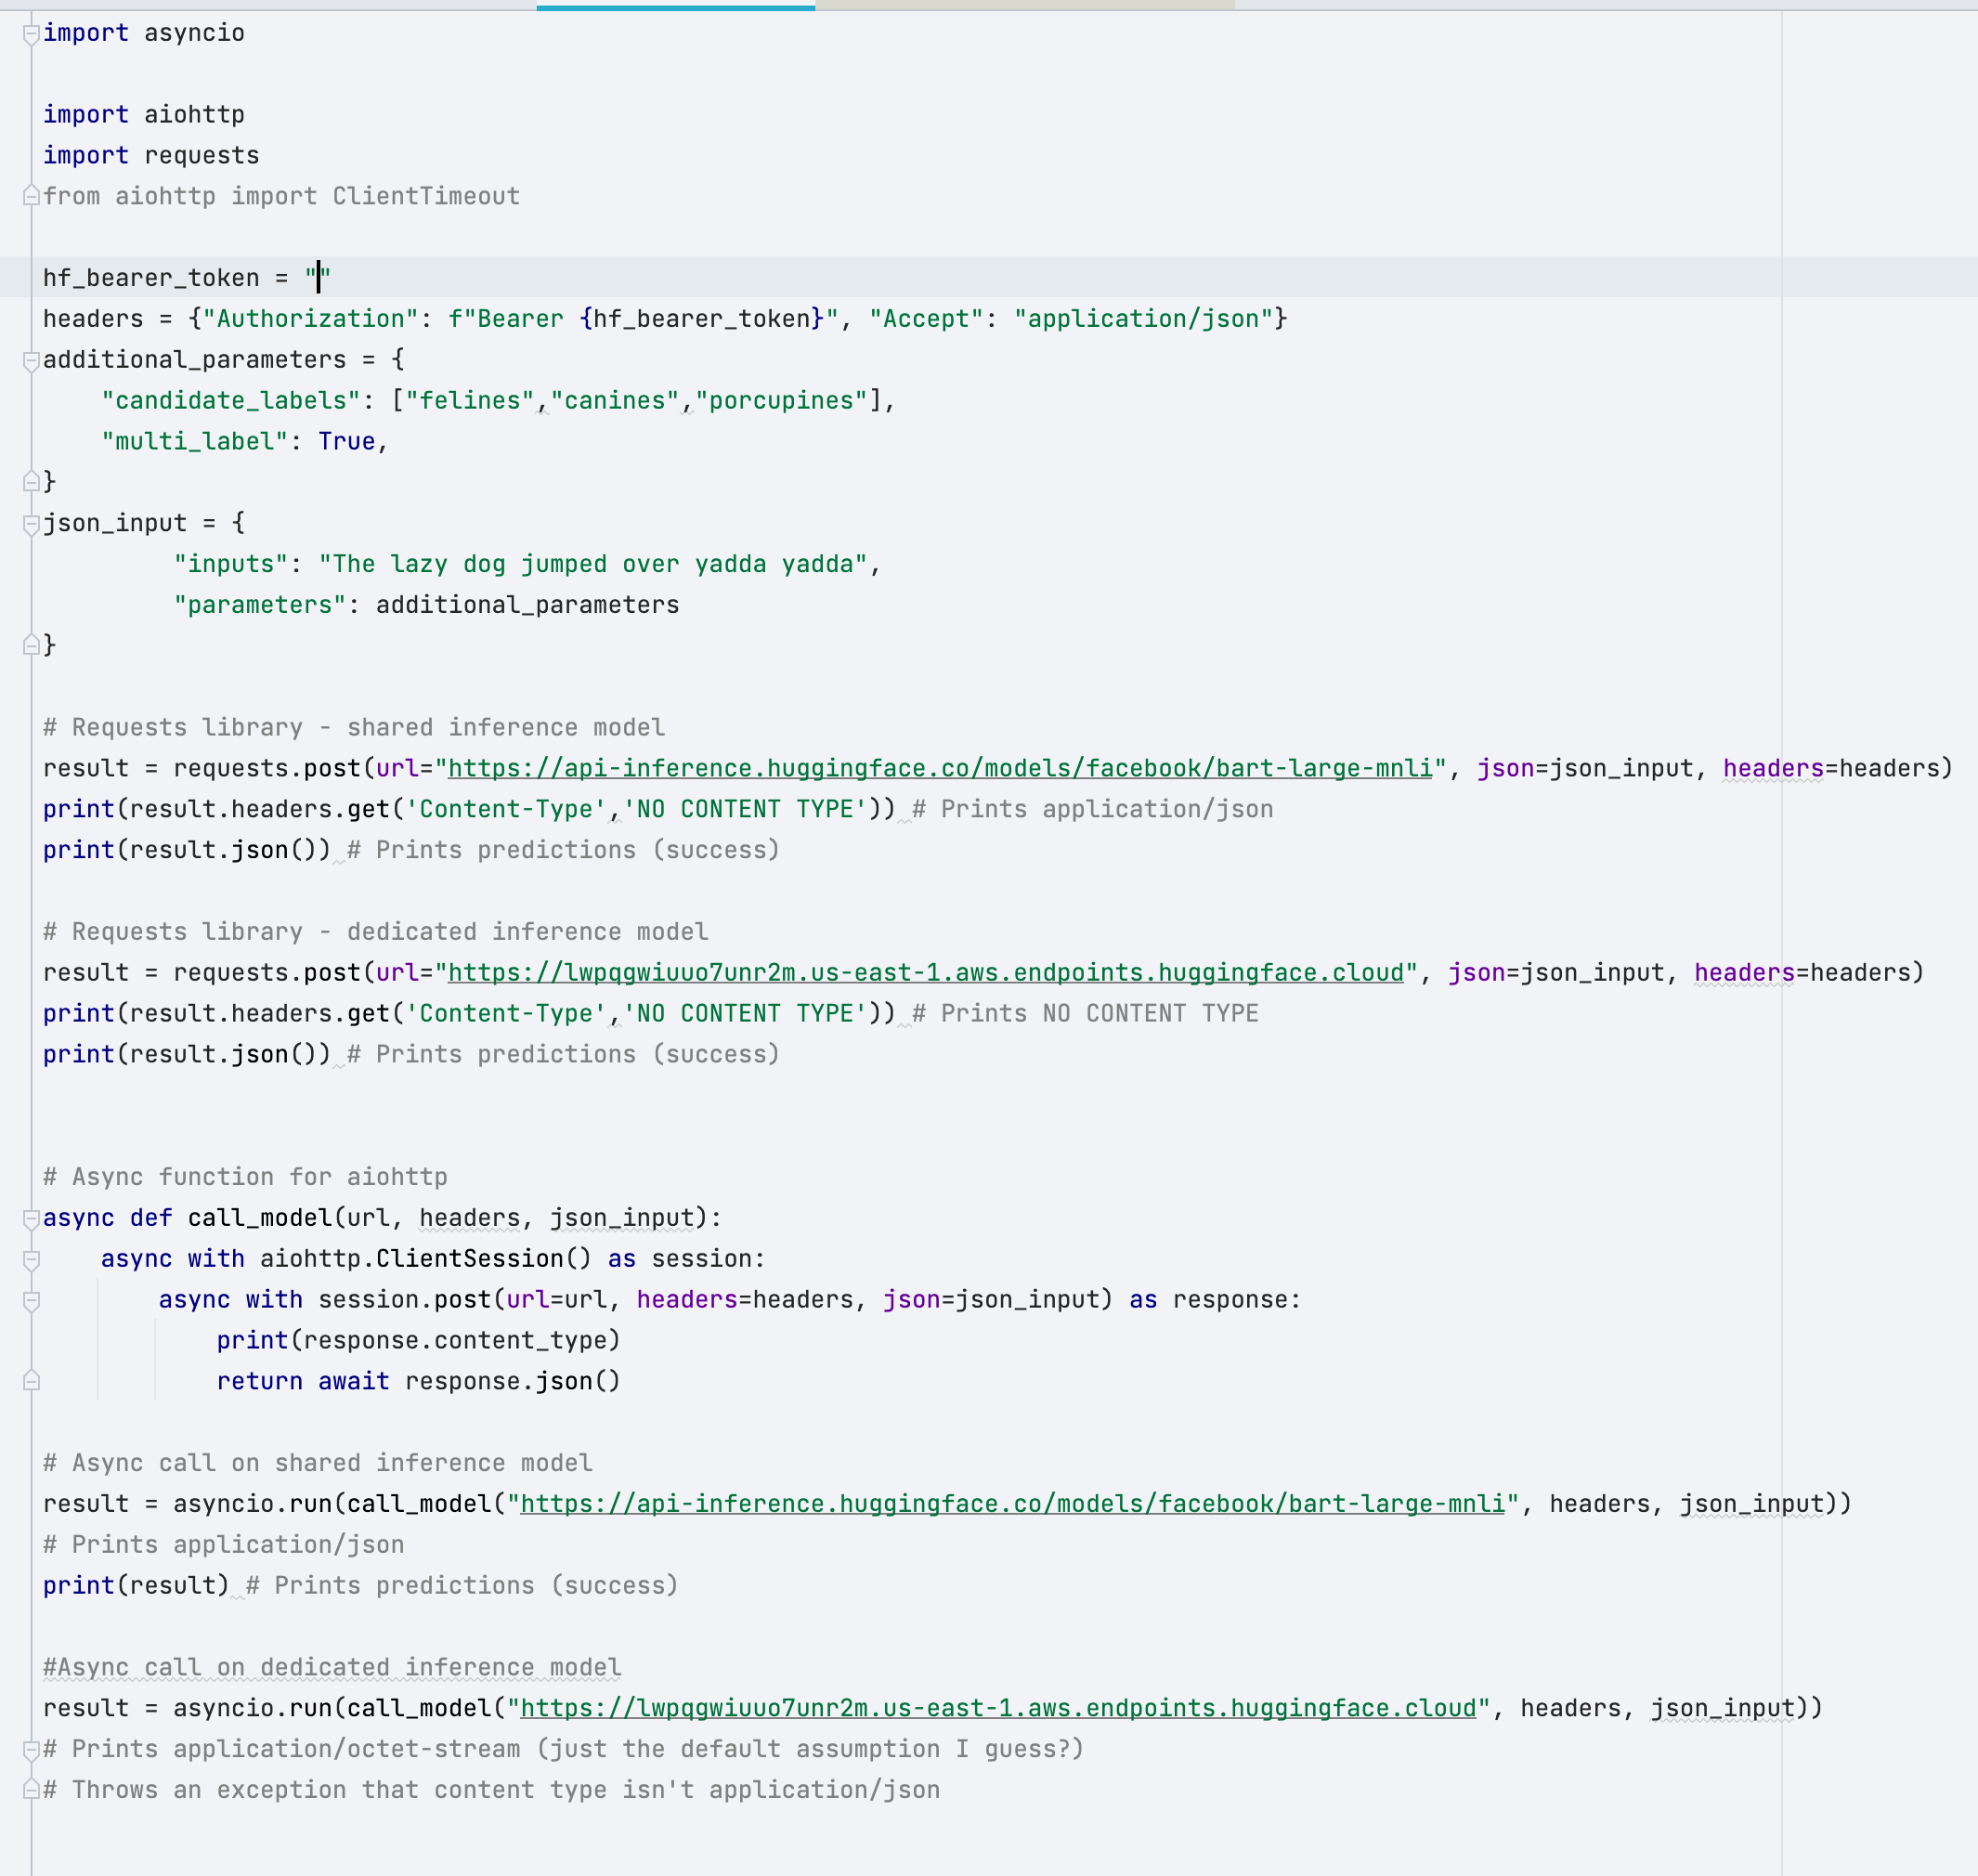Click closing fold marker of json_input brace
Screen dimensions: 1978x1876
click(31, 645)
